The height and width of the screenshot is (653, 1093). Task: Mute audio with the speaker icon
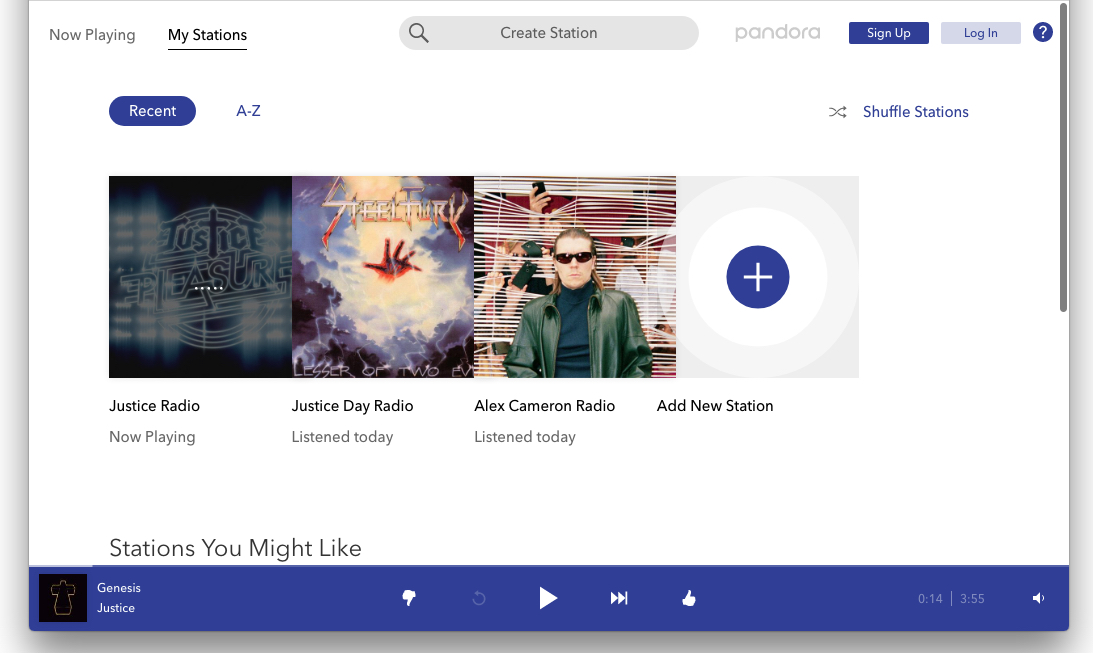click(x=1039, y=598)
